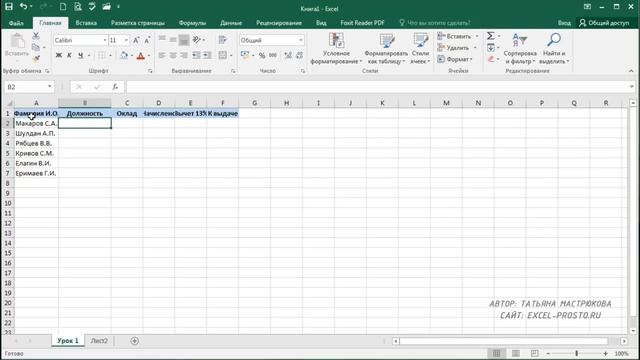Screen dimensions: 640x360
Task: Open number format Общий dropdown
Action: [x=301, y=40]
